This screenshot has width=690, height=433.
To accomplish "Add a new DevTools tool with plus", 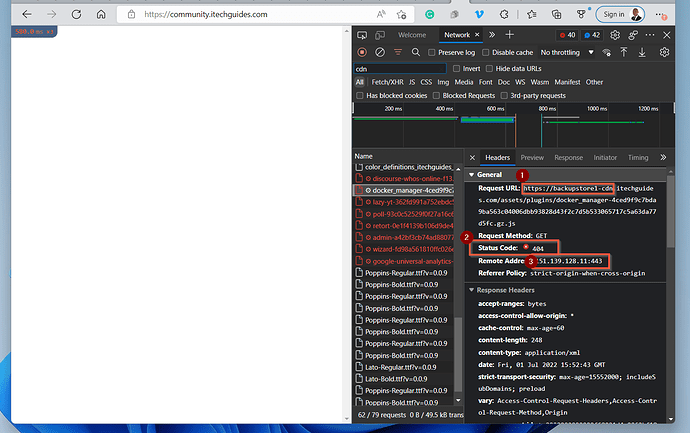I will pyautogui.click(x=510, y=35).
